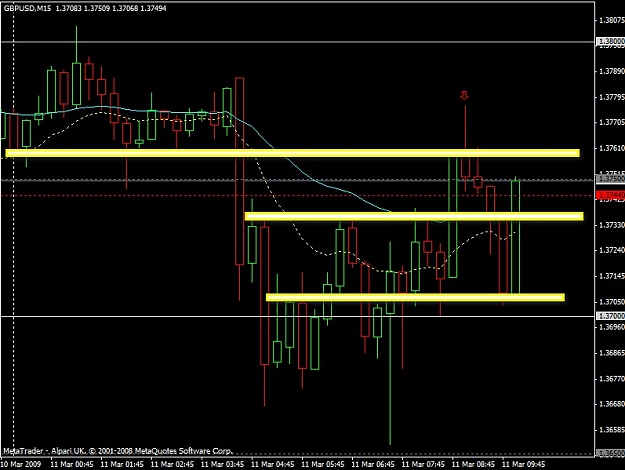Screen dimensions: 625x470
Task: Click the 1.38075 price axis label
Action: [612, 20]
